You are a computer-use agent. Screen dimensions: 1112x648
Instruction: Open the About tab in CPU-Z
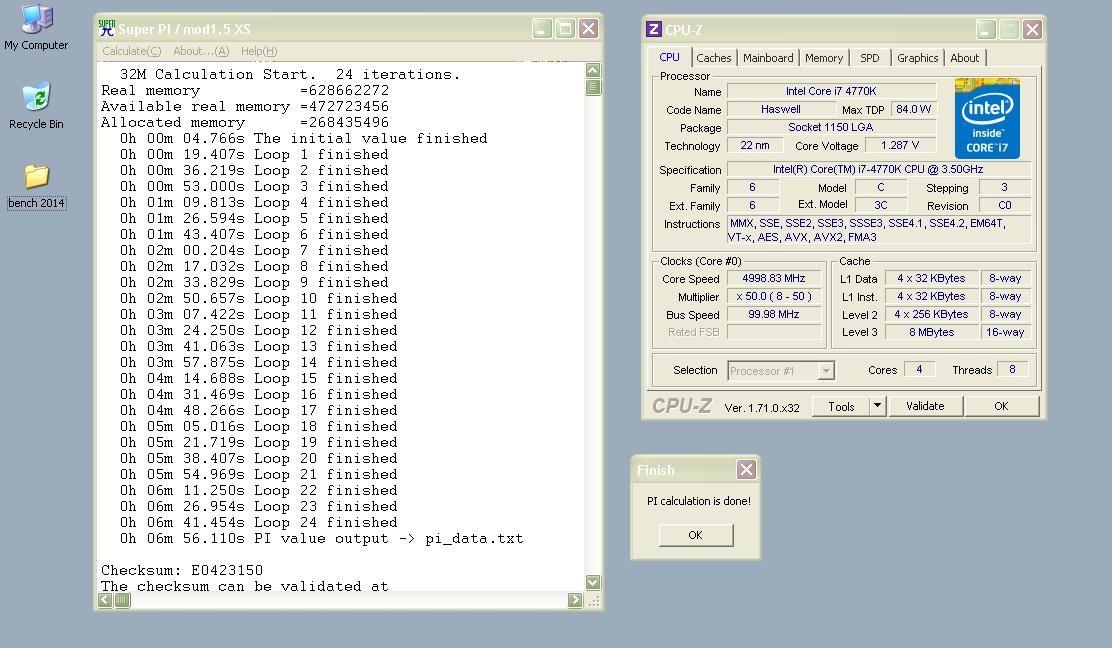point(964,58)
